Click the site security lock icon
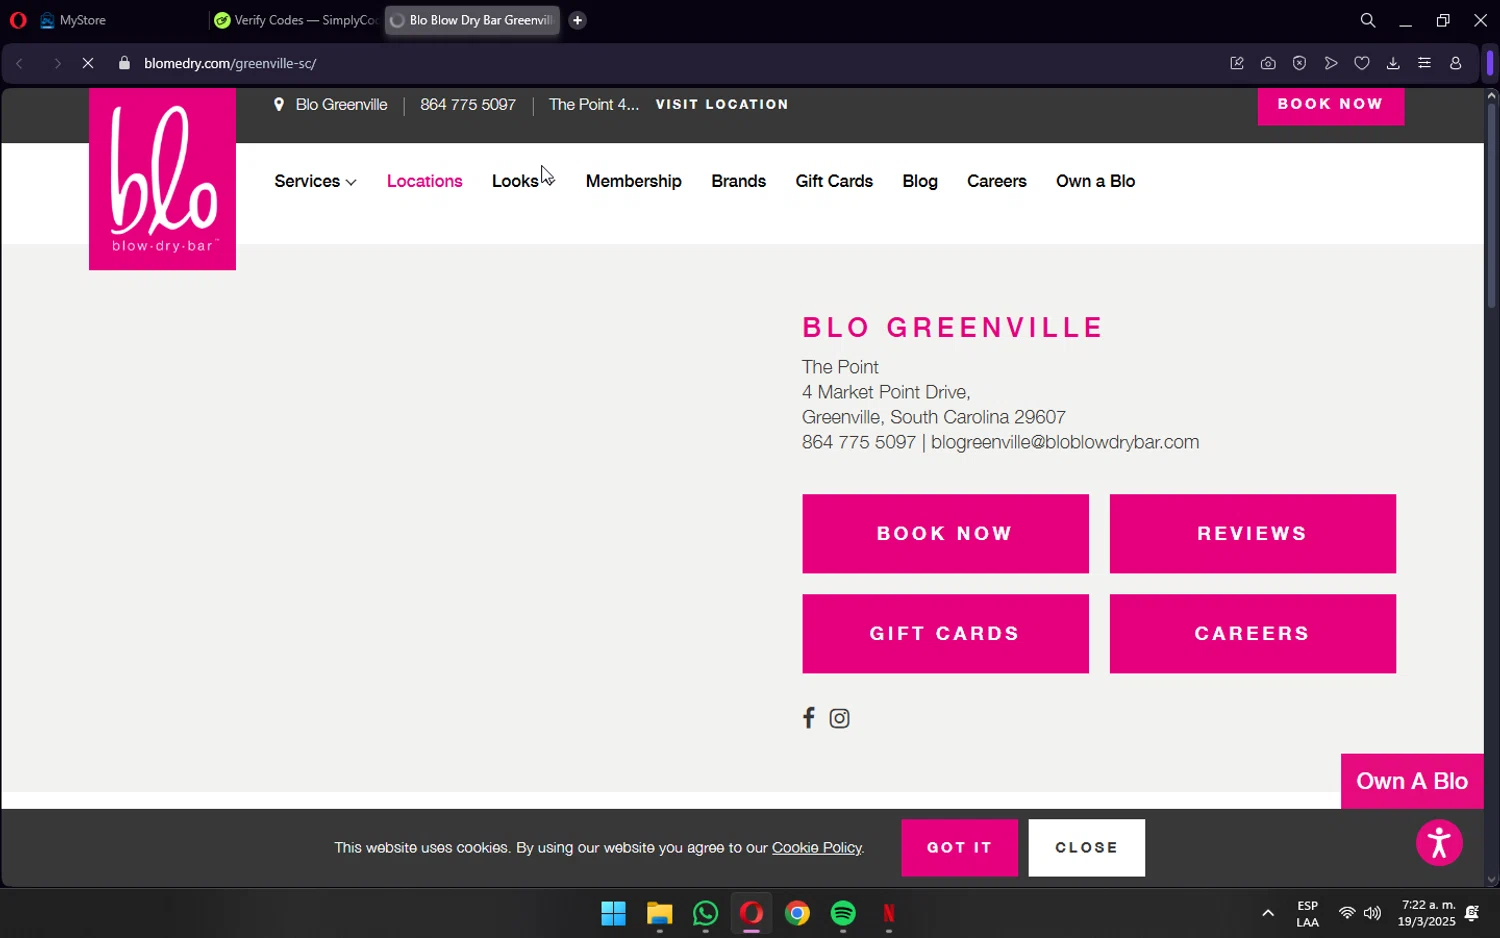Viewport: 1500px width, 938px height. coord(124,63)
